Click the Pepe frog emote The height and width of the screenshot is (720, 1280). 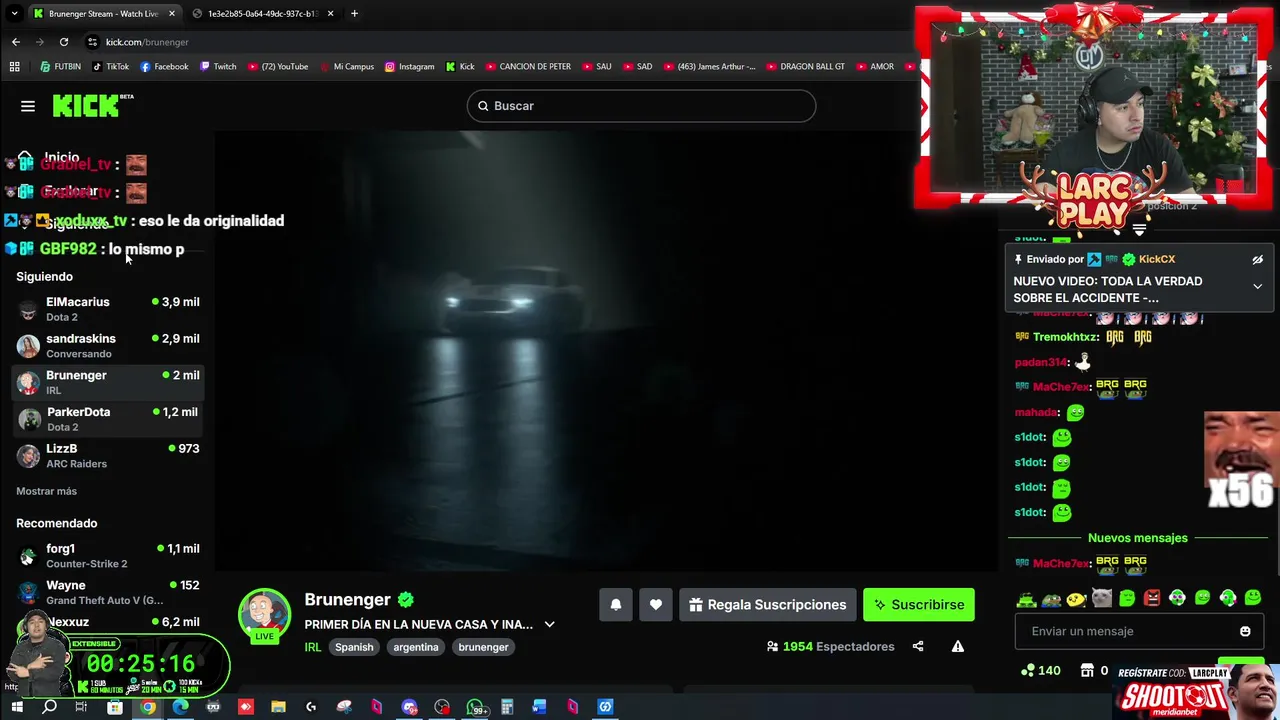1051,599
